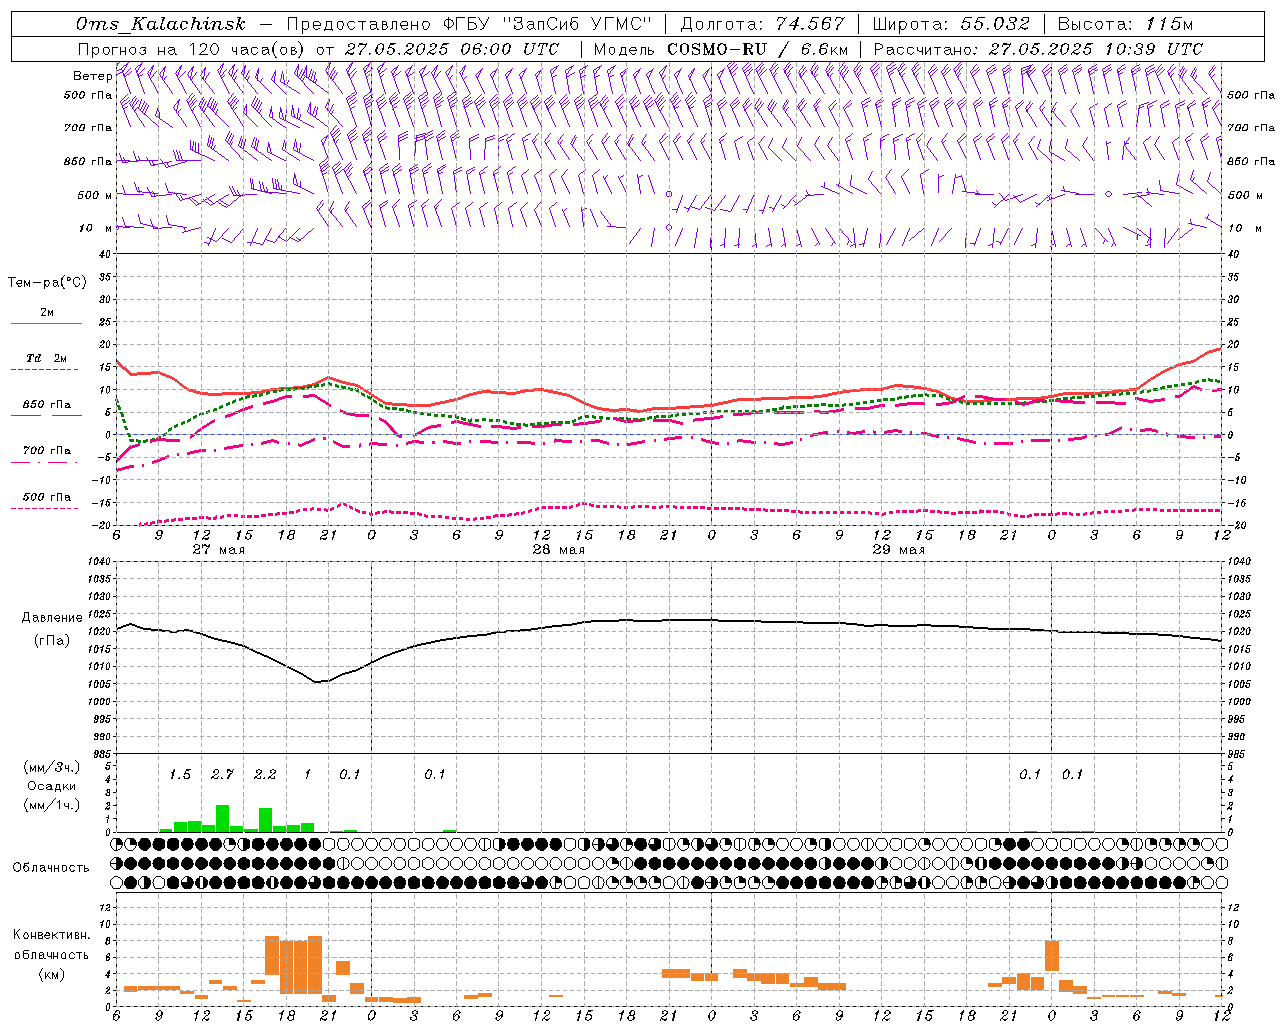Click the (мм/3ч.) precipitation unit label

[x=51, y=767]
